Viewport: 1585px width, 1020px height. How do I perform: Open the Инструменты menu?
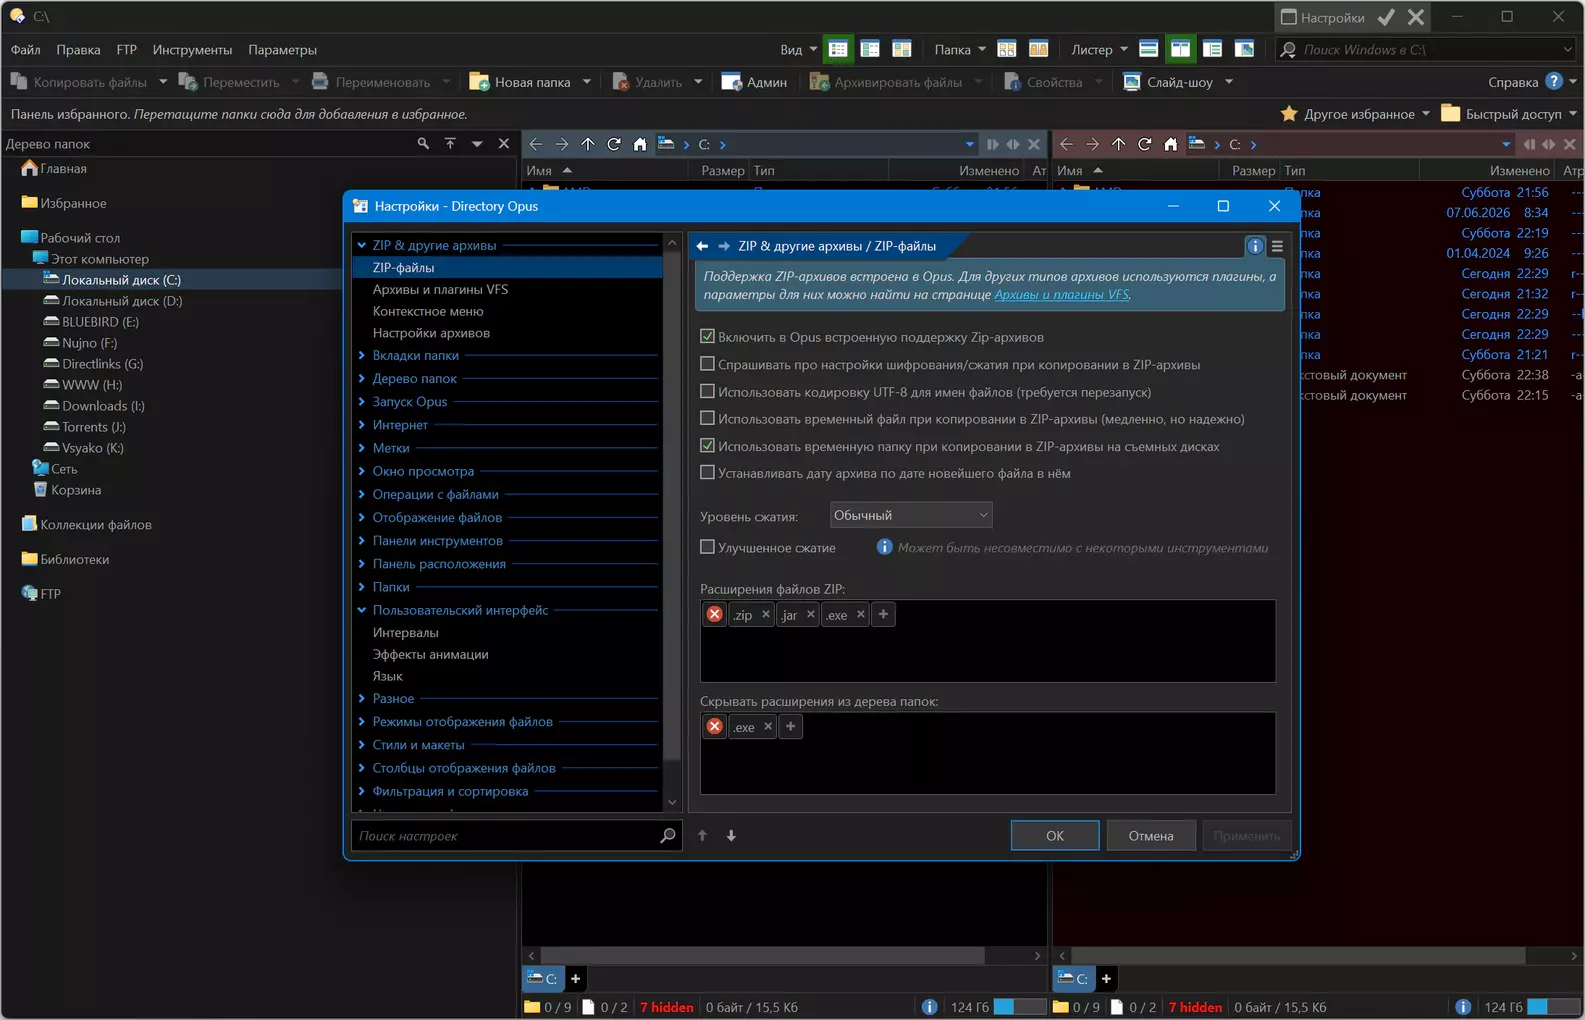[192, 50]
